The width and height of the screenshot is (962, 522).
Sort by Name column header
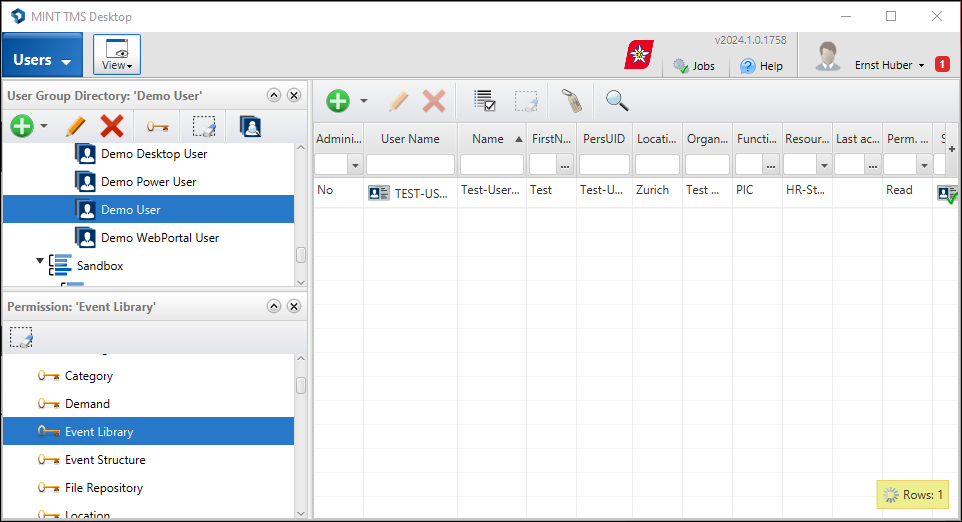click(491, 139)
